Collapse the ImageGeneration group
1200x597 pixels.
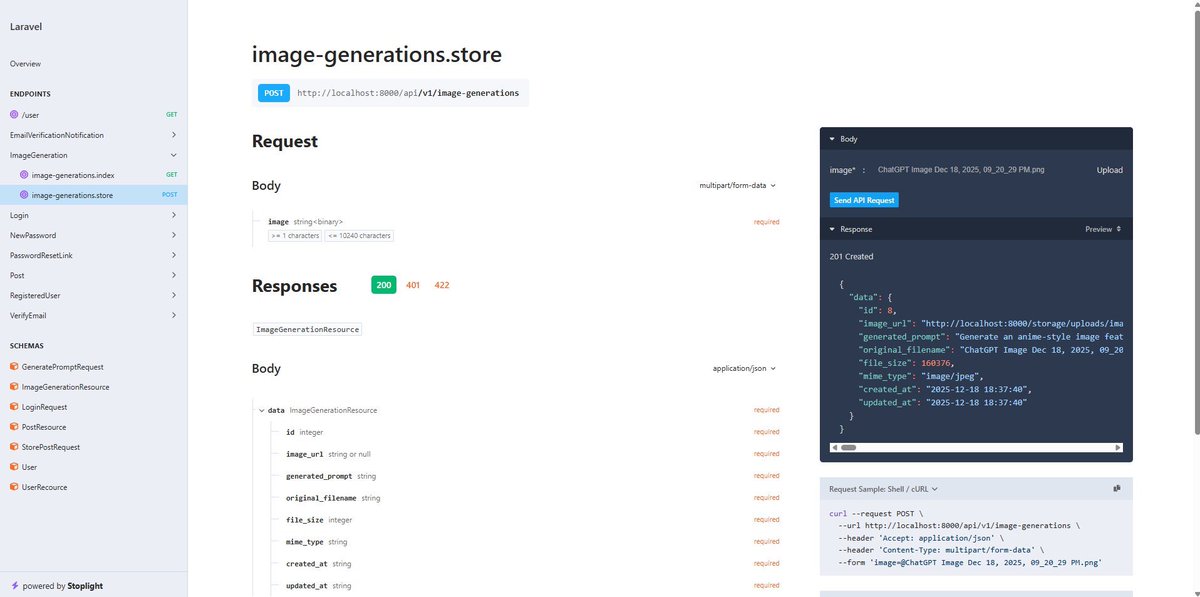pyautogui.click(x=174, y=155)
